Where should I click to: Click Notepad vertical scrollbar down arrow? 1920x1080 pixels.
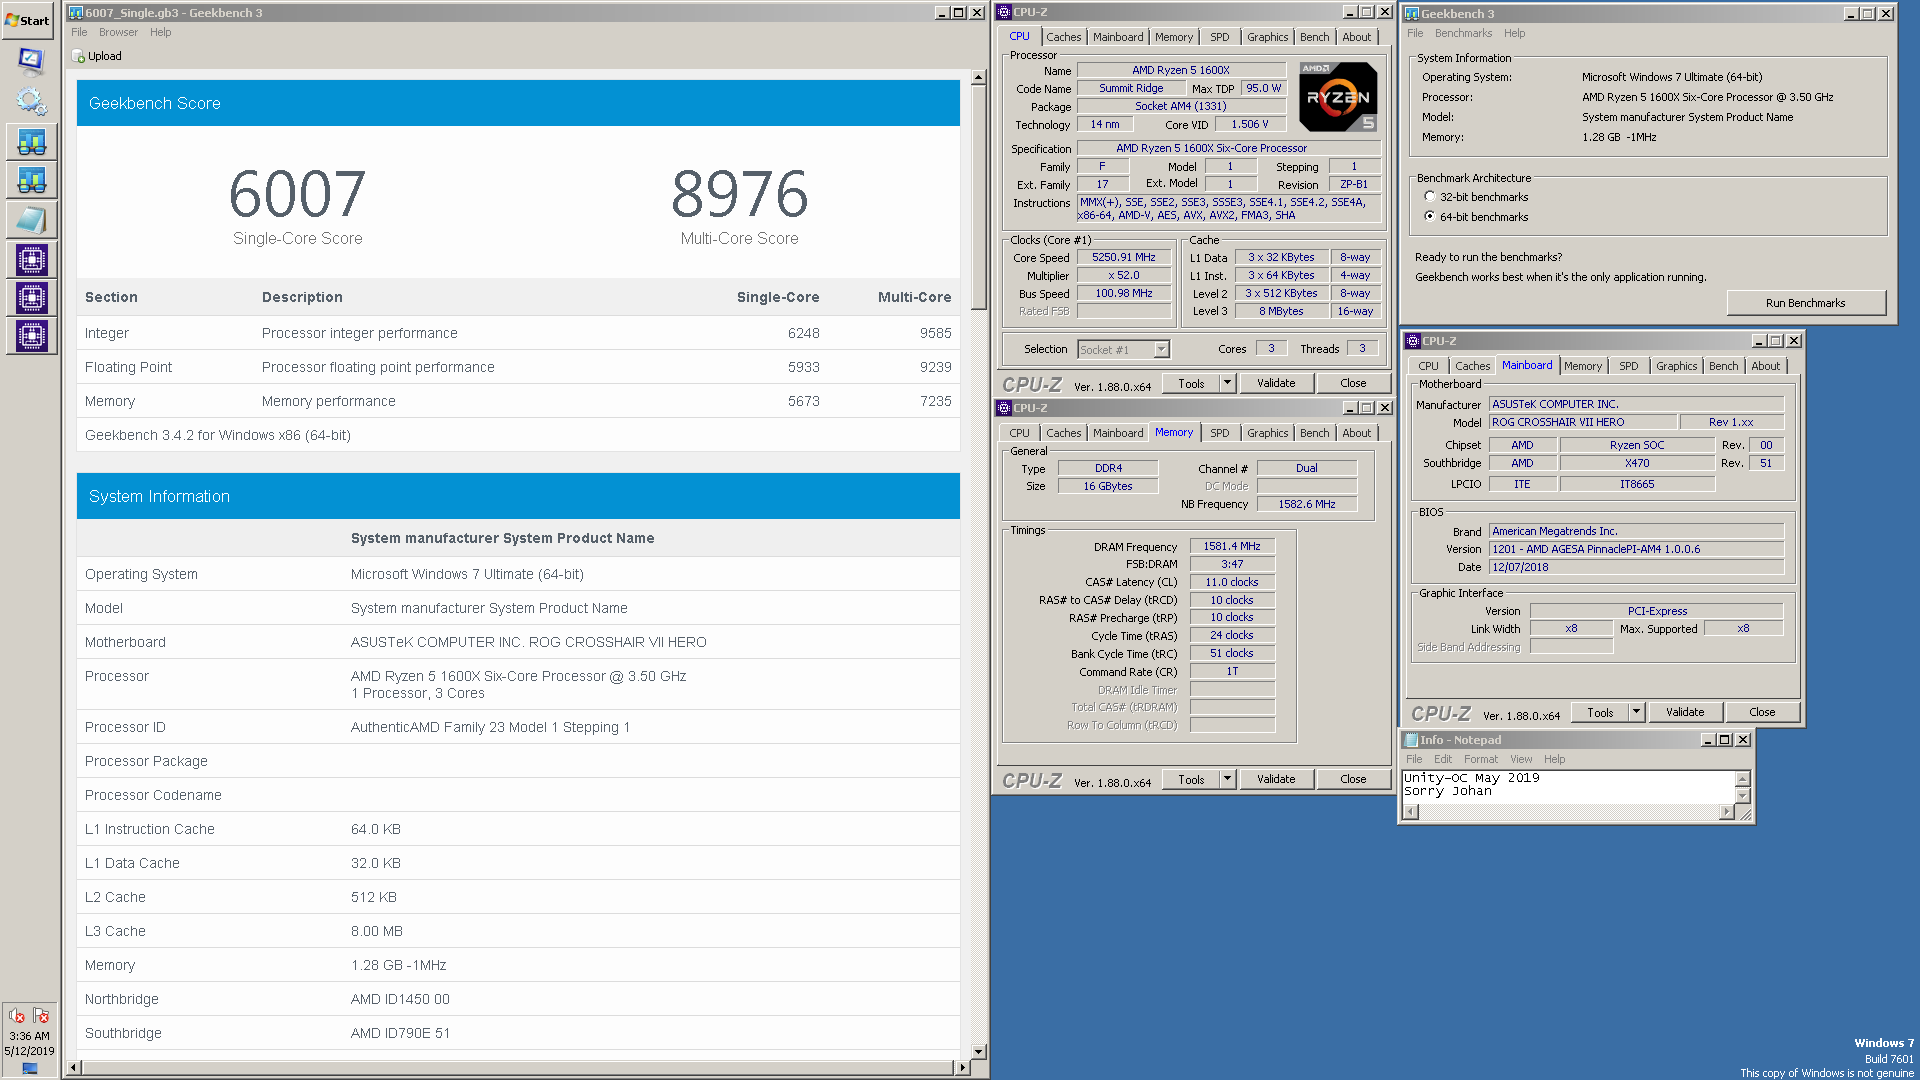click(1743, 796)
